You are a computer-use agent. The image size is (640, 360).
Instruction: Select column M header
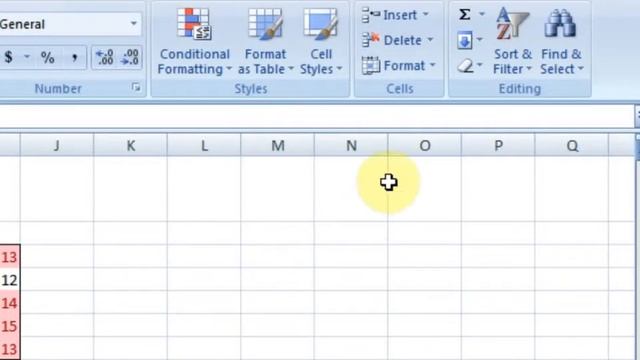(278, 145)
